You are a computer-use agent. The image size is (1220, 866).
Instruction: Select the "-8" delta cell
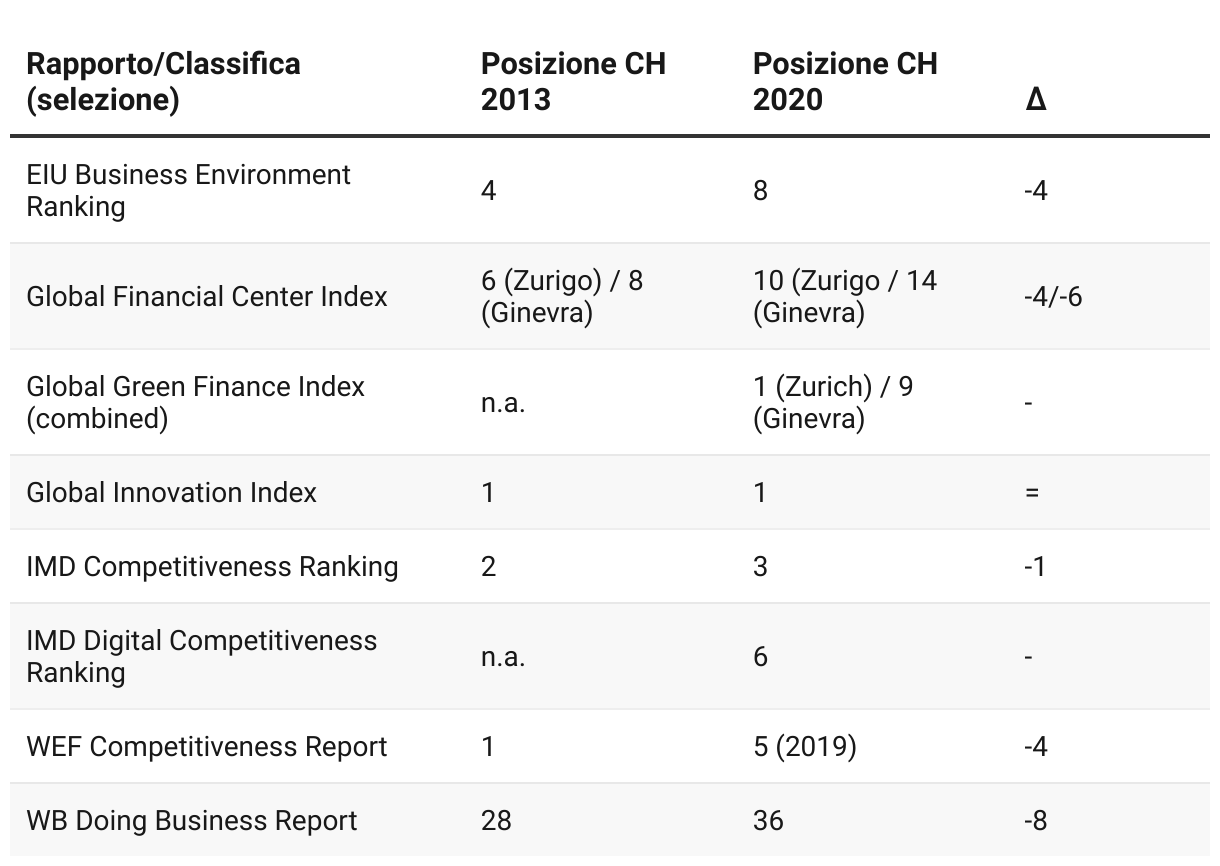pyautogui.click(x=1036, y=820)
